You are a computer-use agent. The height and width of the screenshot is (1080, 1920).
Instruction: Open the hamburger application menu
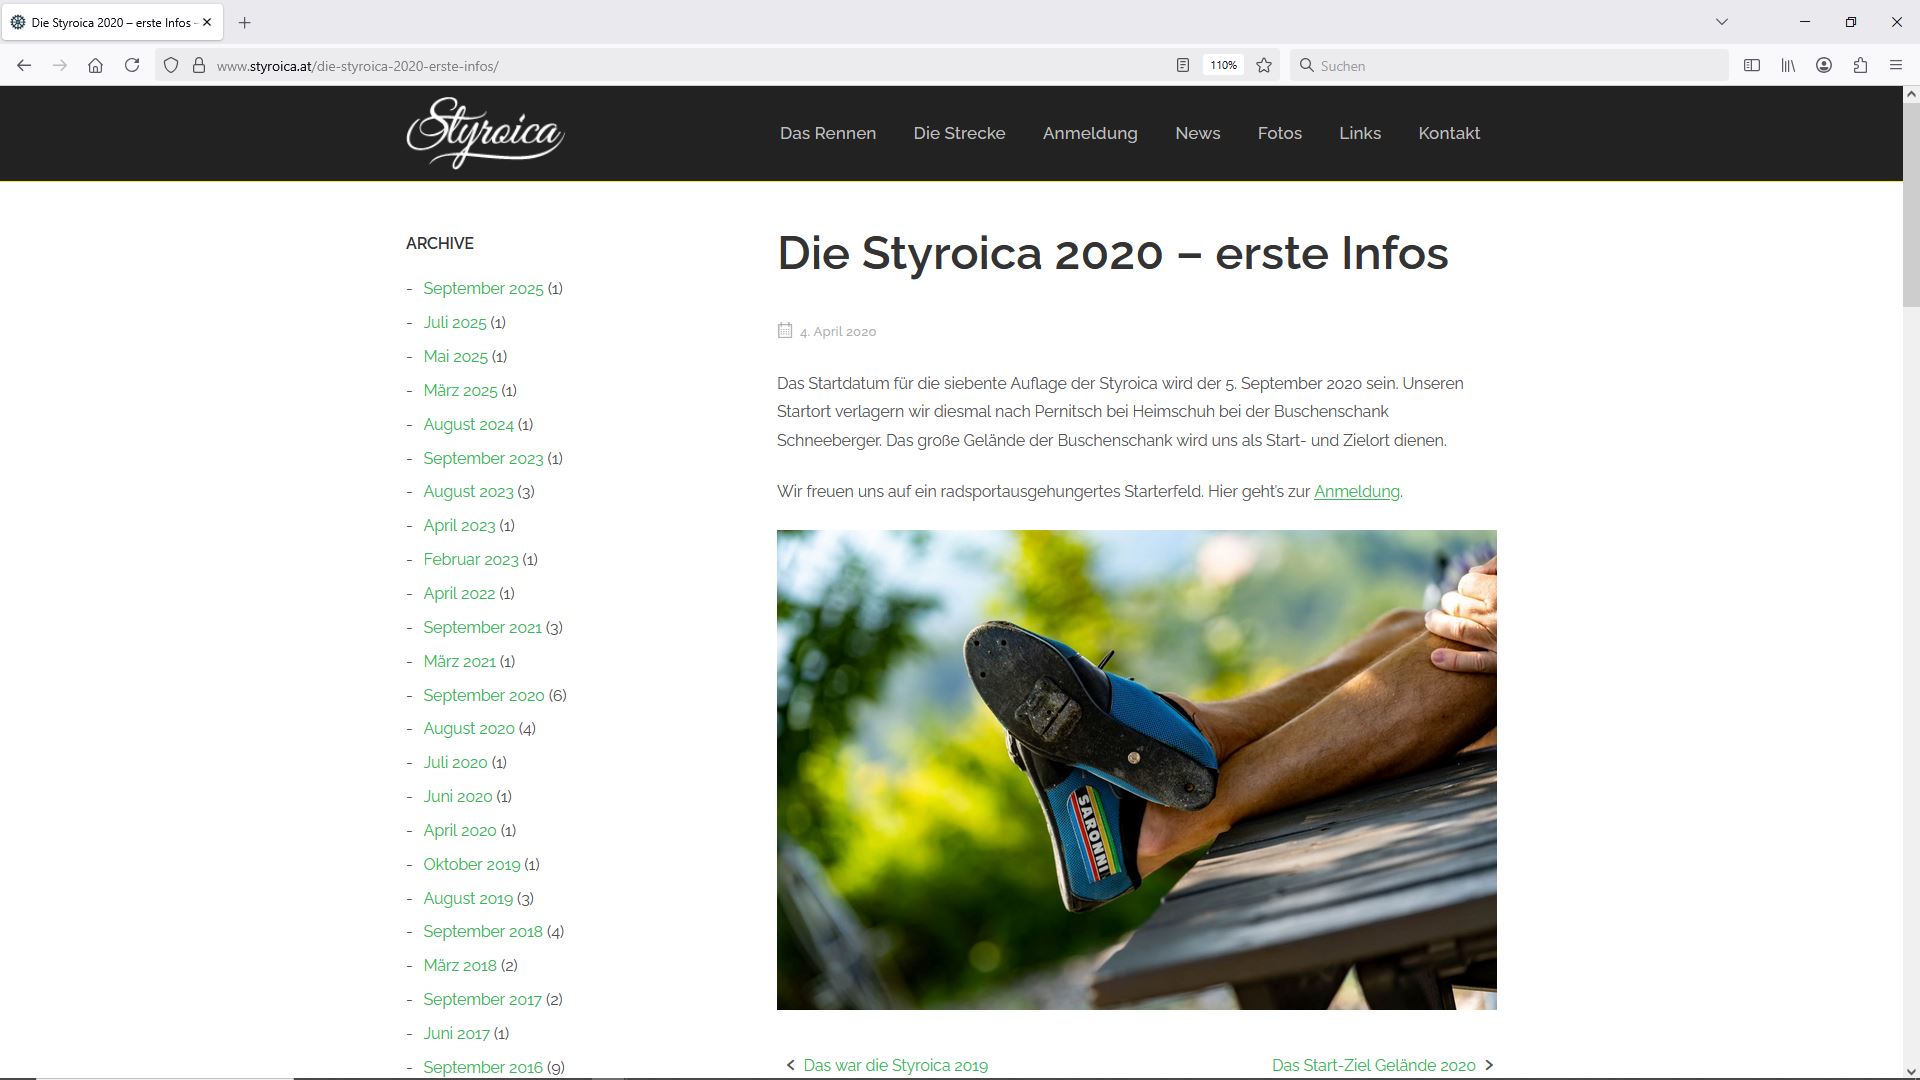click(1896, 65)
